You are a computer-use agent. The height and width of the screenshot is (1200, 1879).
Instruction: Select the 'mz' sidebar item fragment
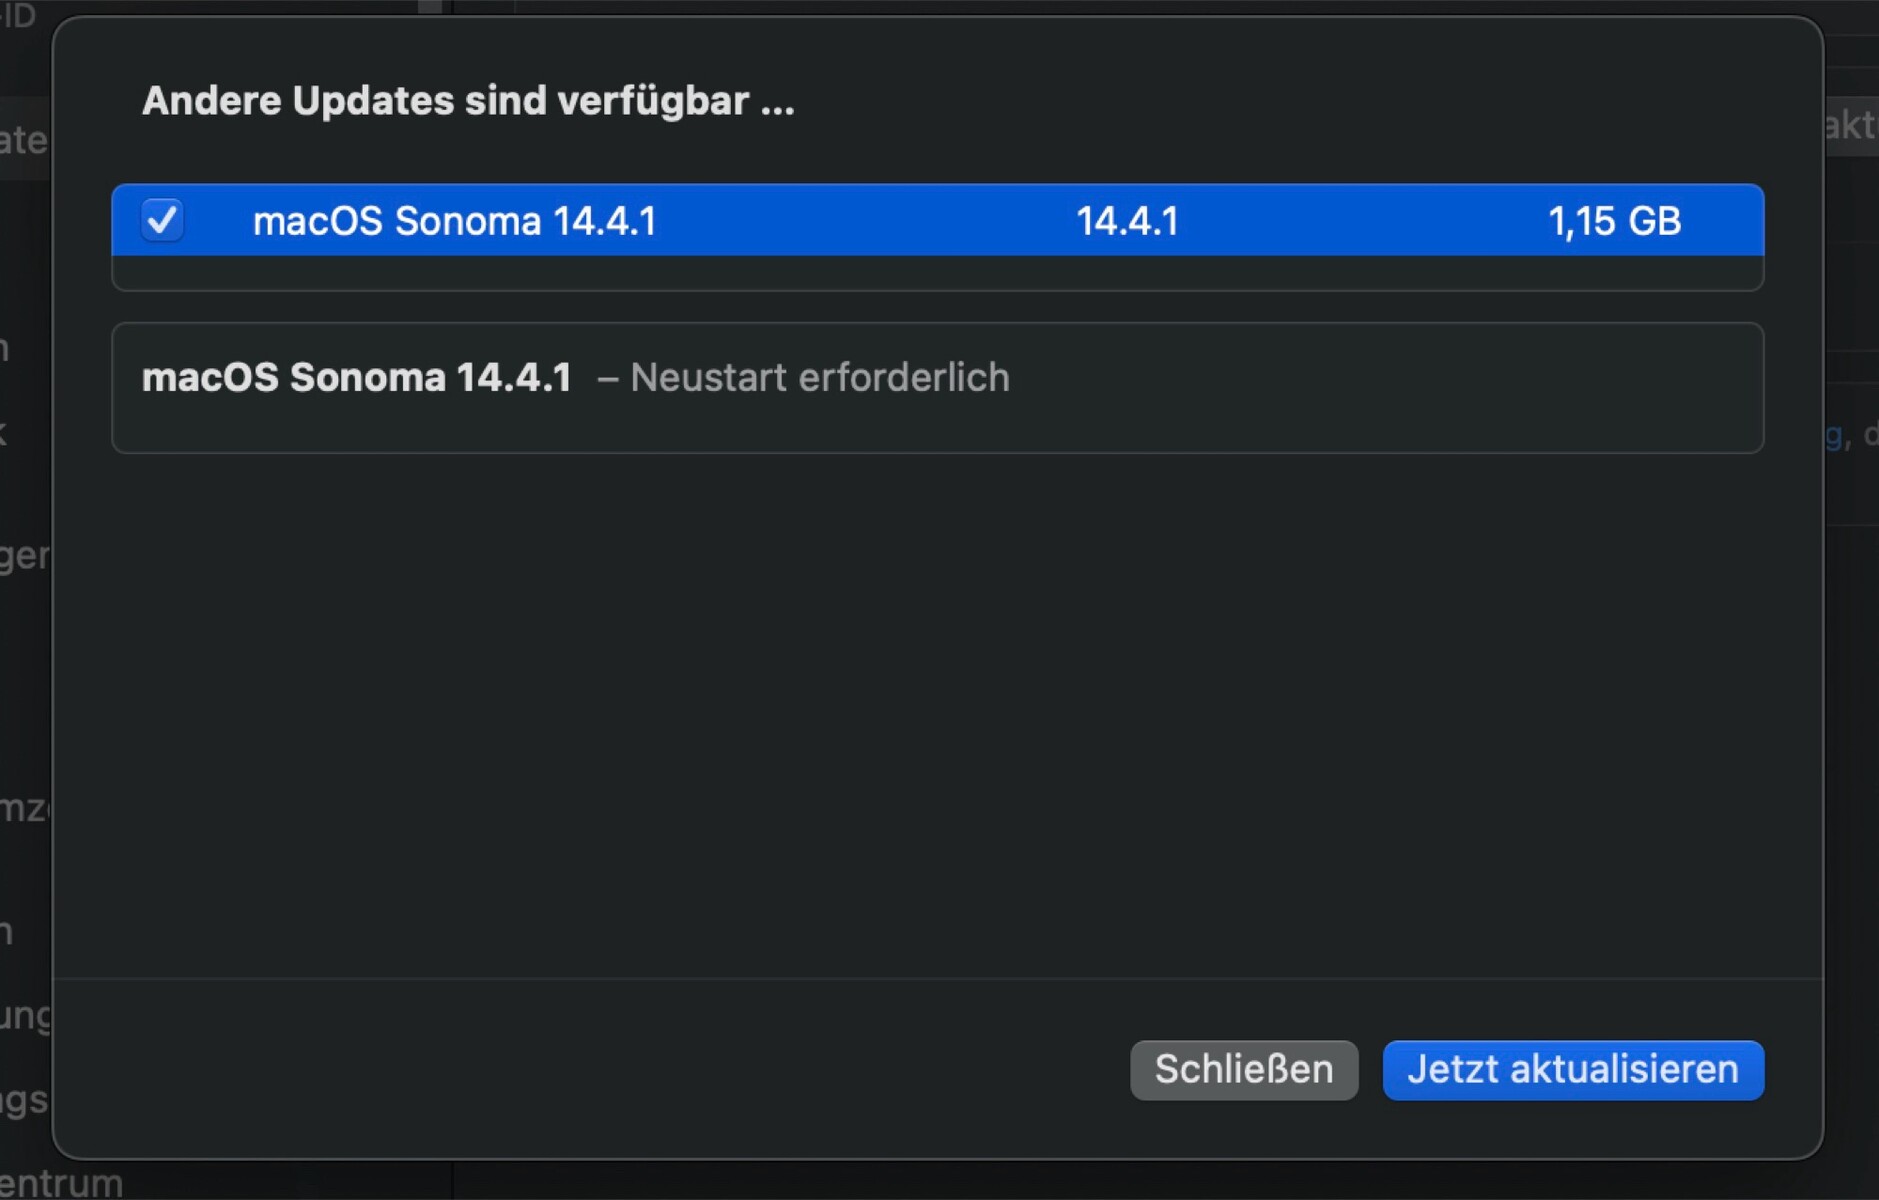(x=24, y=807)
